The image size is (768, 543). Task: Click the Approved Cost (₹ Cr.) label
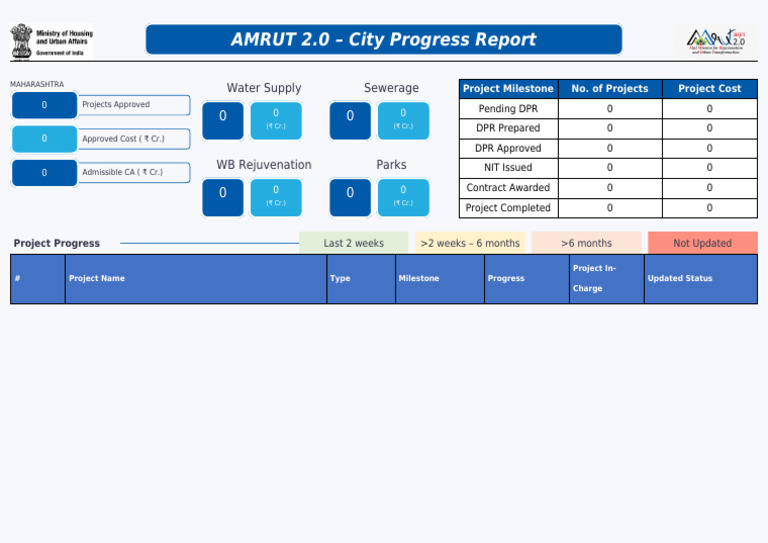coord(134,139)
